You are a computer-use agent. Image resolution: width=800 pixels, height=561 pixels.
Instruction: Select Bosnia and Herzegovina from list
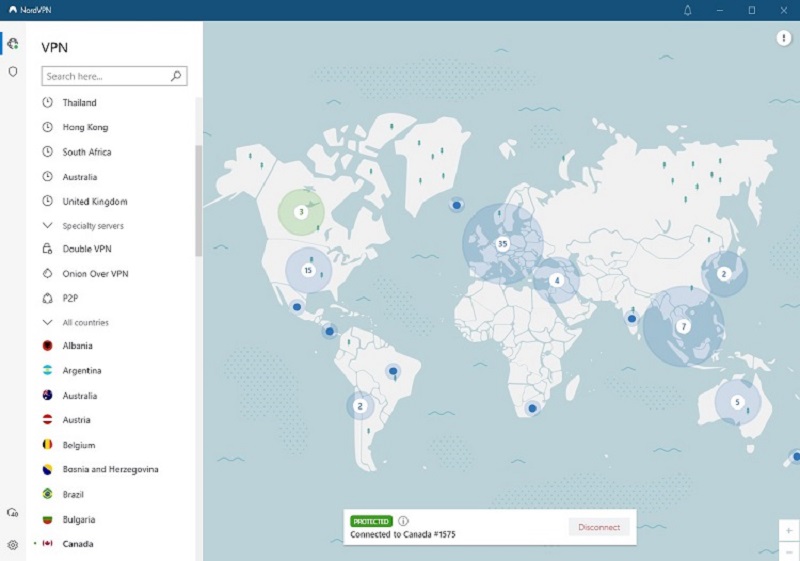pyautogui.click(x=111, y=469)
